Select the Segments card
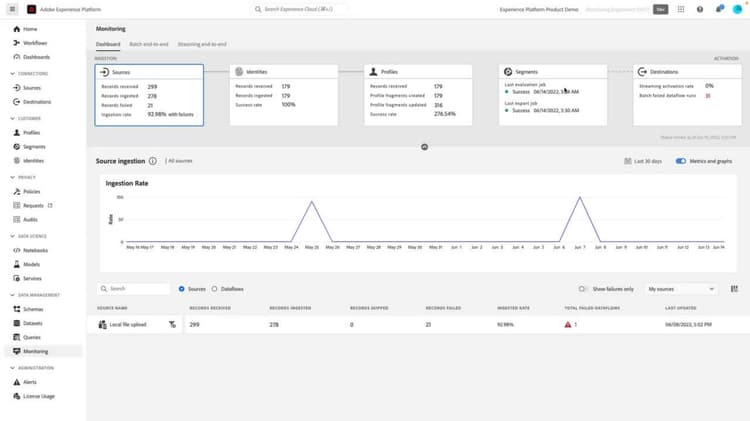 click(553, 95)
